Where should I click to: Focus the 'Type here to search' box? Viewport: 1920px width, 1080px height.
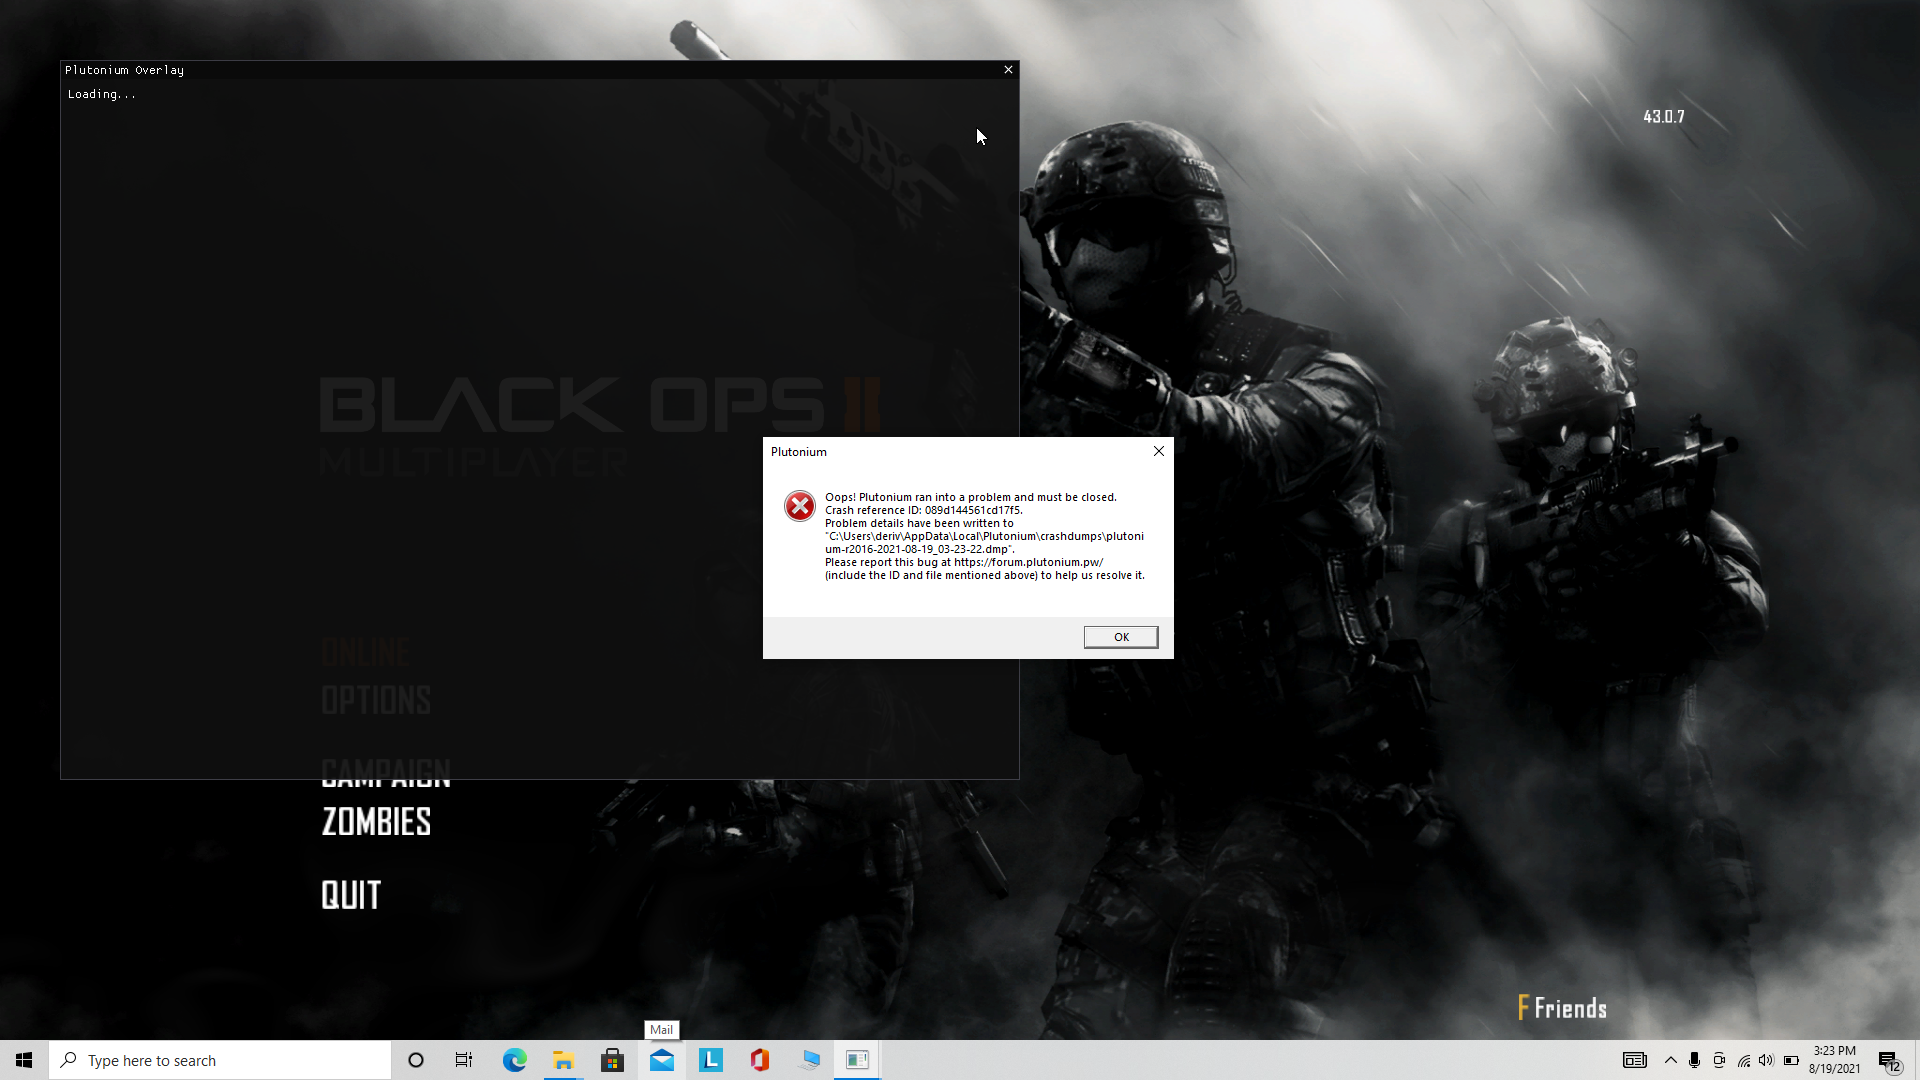(x=220, y=1060)
